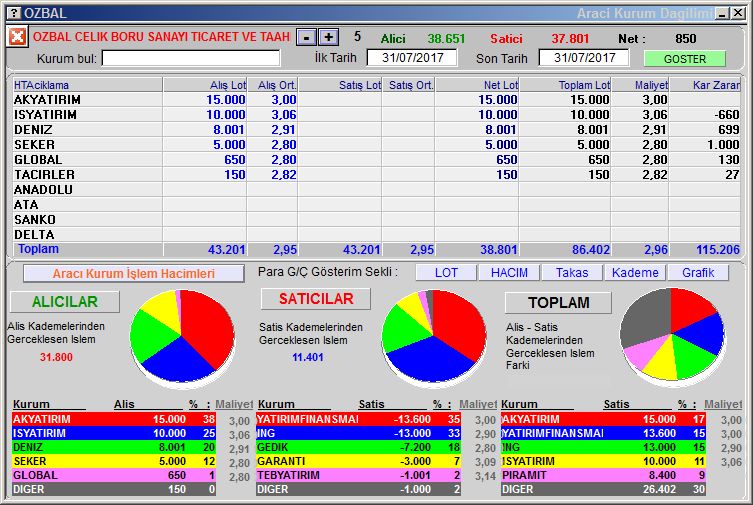
Task: Click green DENIZ row in buyers list
Action: click(x=114, y=447)
